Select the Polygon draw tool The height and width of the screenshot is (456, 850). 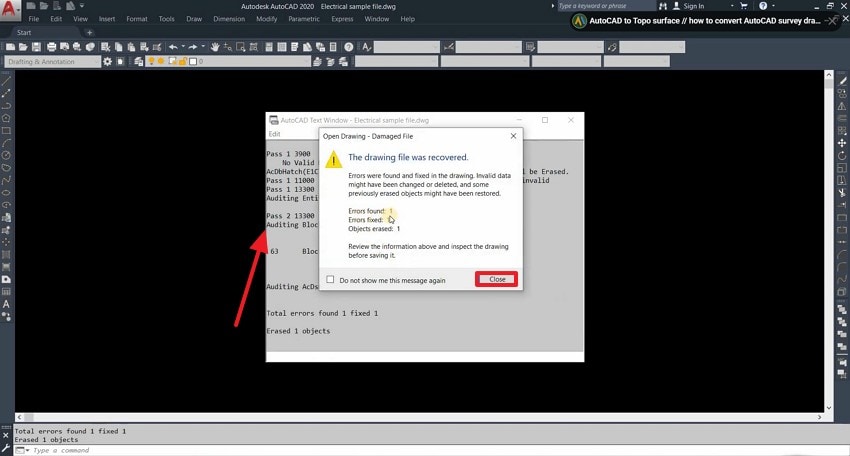tap(6, 118)
